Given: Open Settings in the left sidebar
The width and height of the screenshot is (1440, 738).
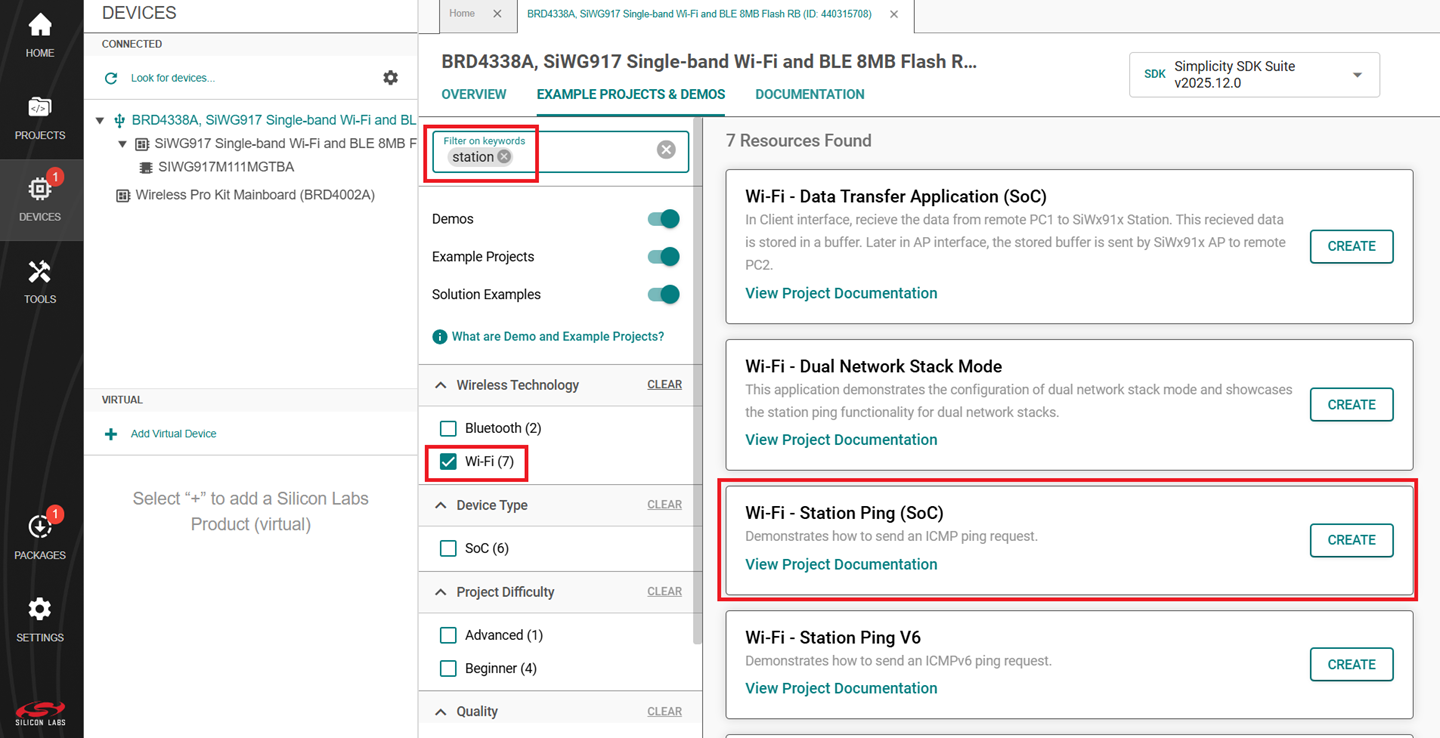Looking at the screenshot, I should coord(40,619).
